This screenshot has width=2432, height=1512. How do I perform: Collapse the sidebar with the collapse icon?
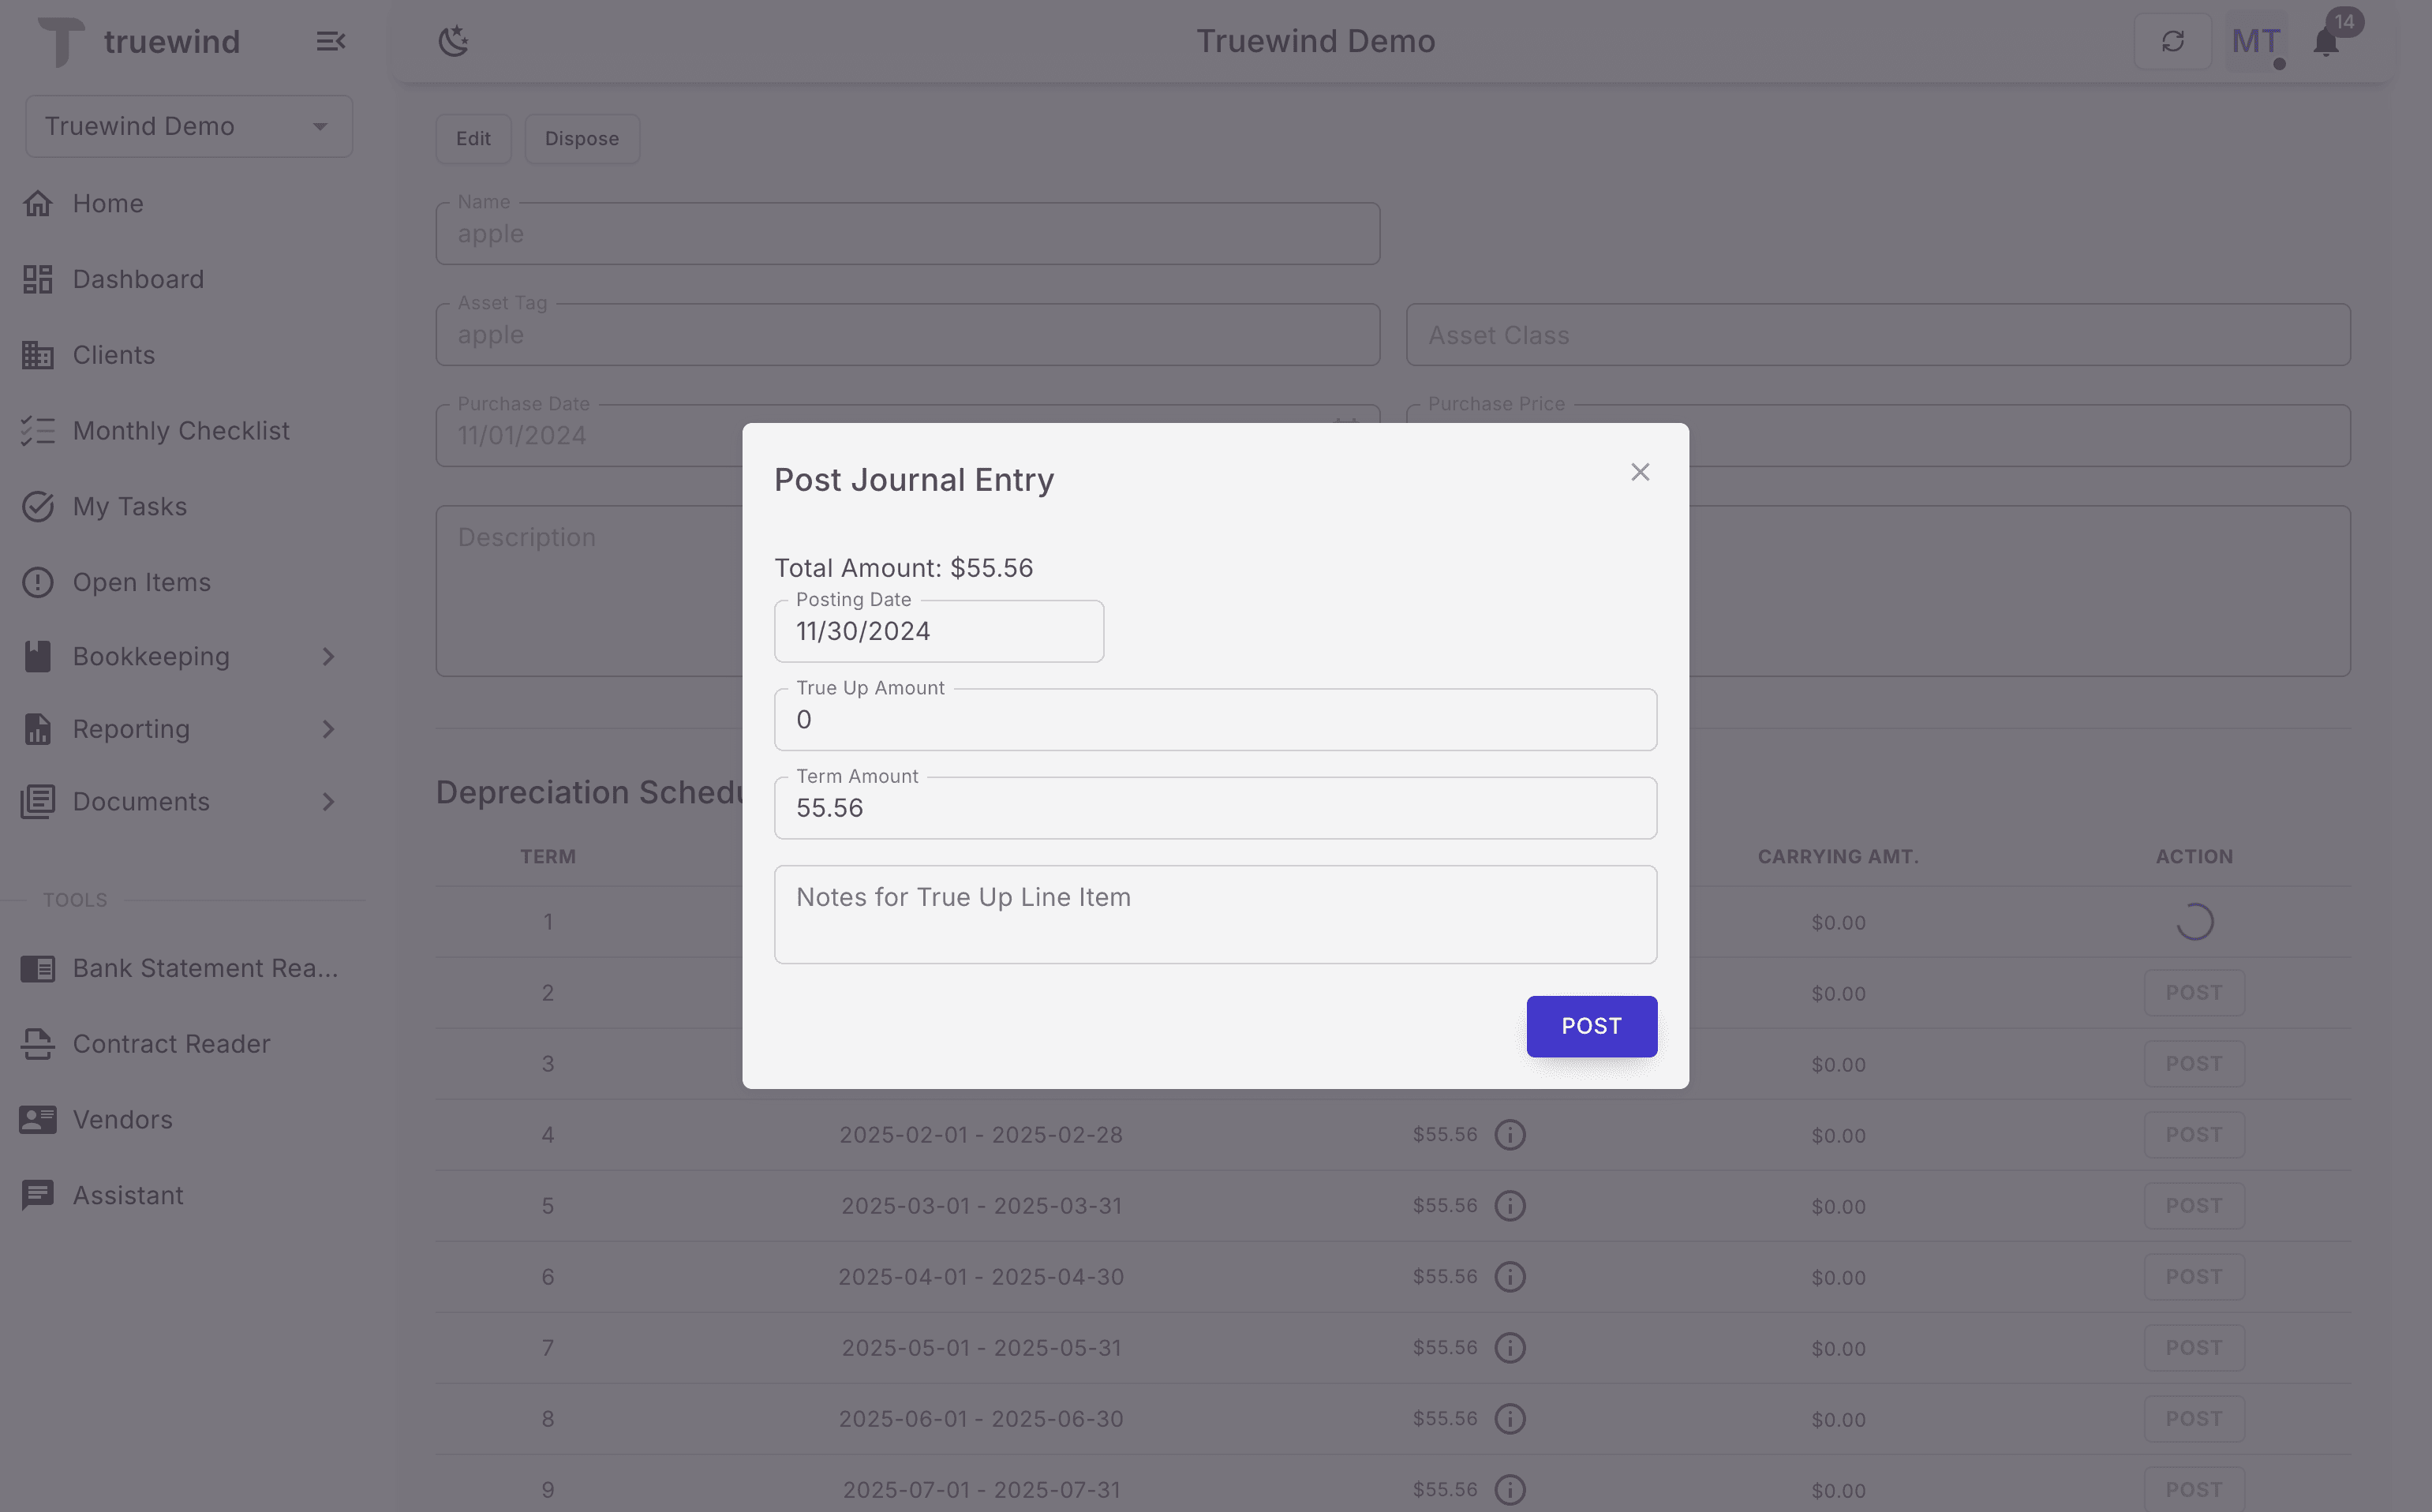point(331,41)
